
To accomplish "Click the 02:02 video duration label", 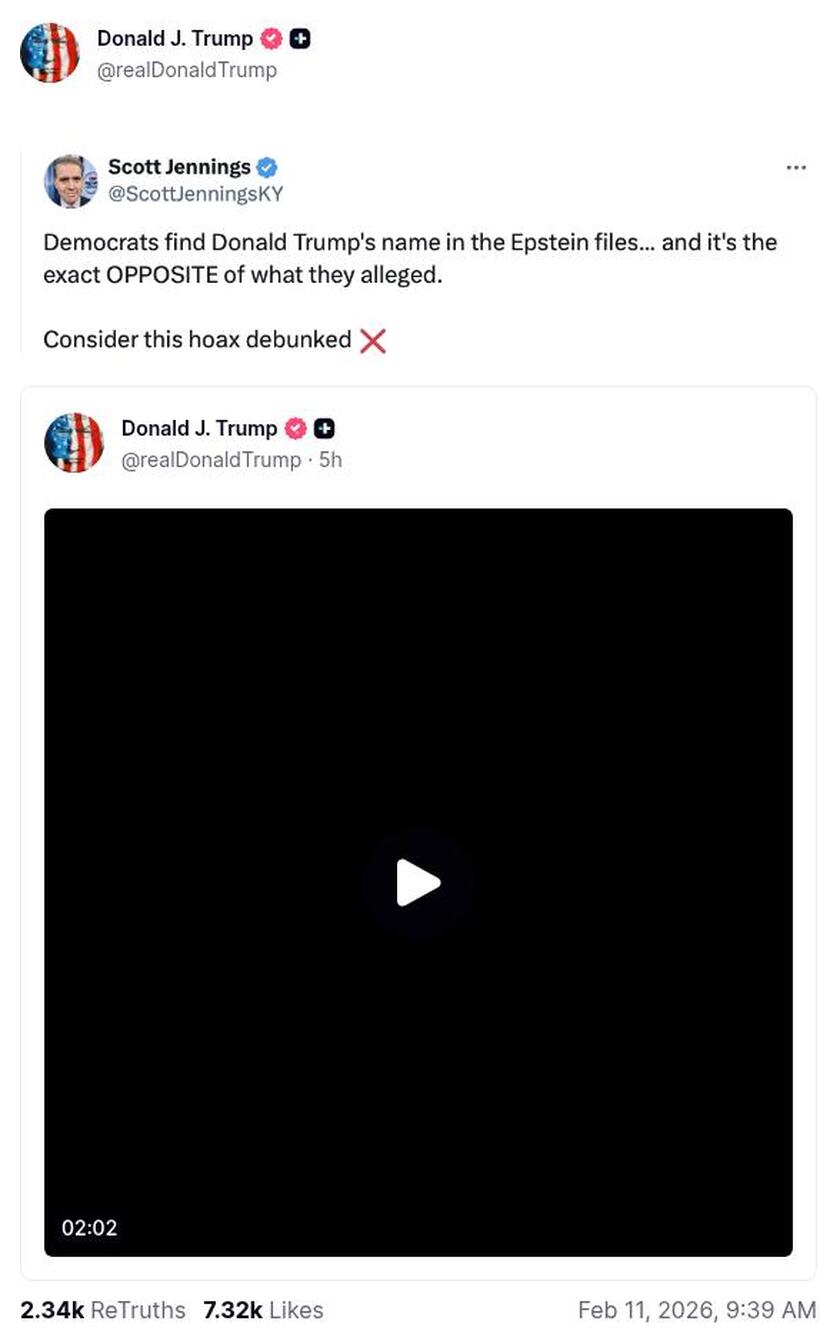I will [x=91, y=1228].
